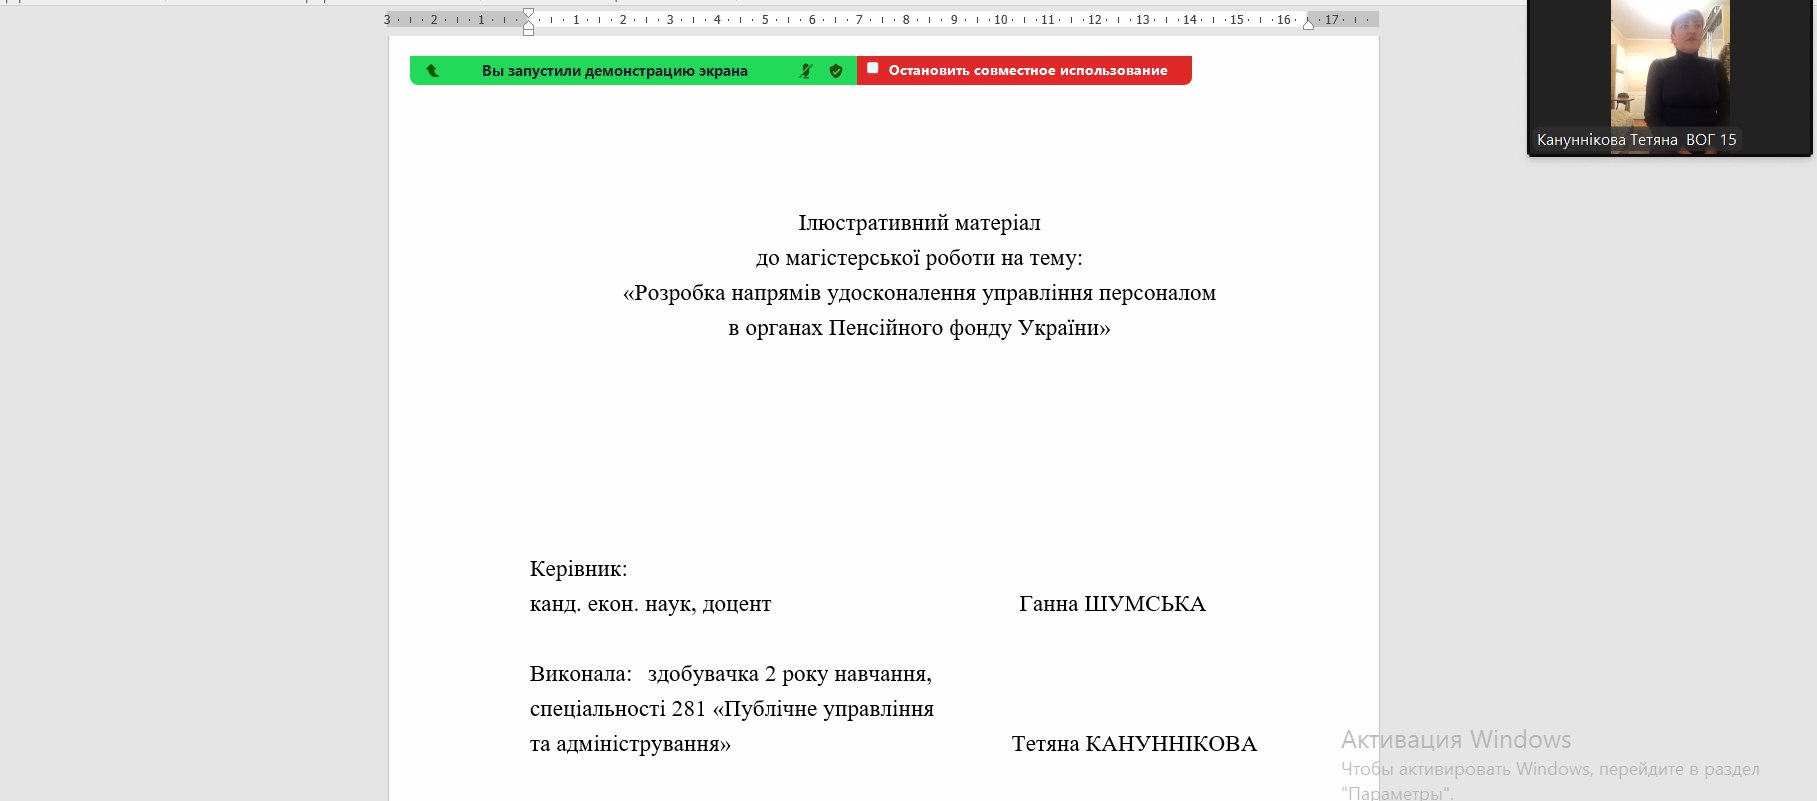Click the name 'Ганна ШУМСЬКА'
The width and height of the screenshot is (1817, 801).
[x=1112, y=604]
